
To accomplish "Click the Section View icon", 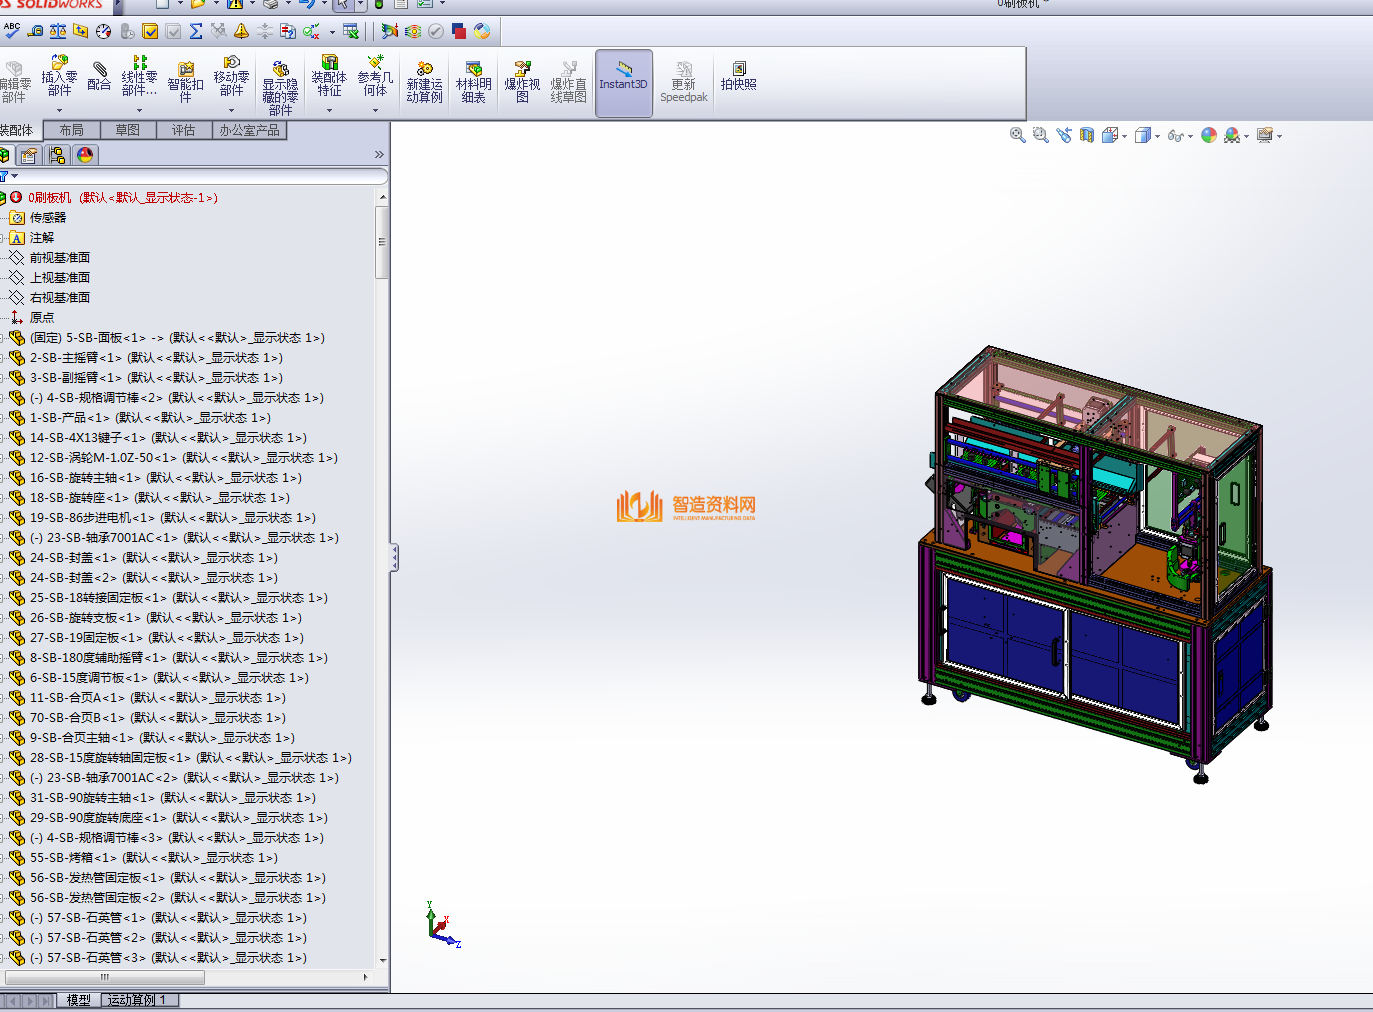I will coord(1087,135).
